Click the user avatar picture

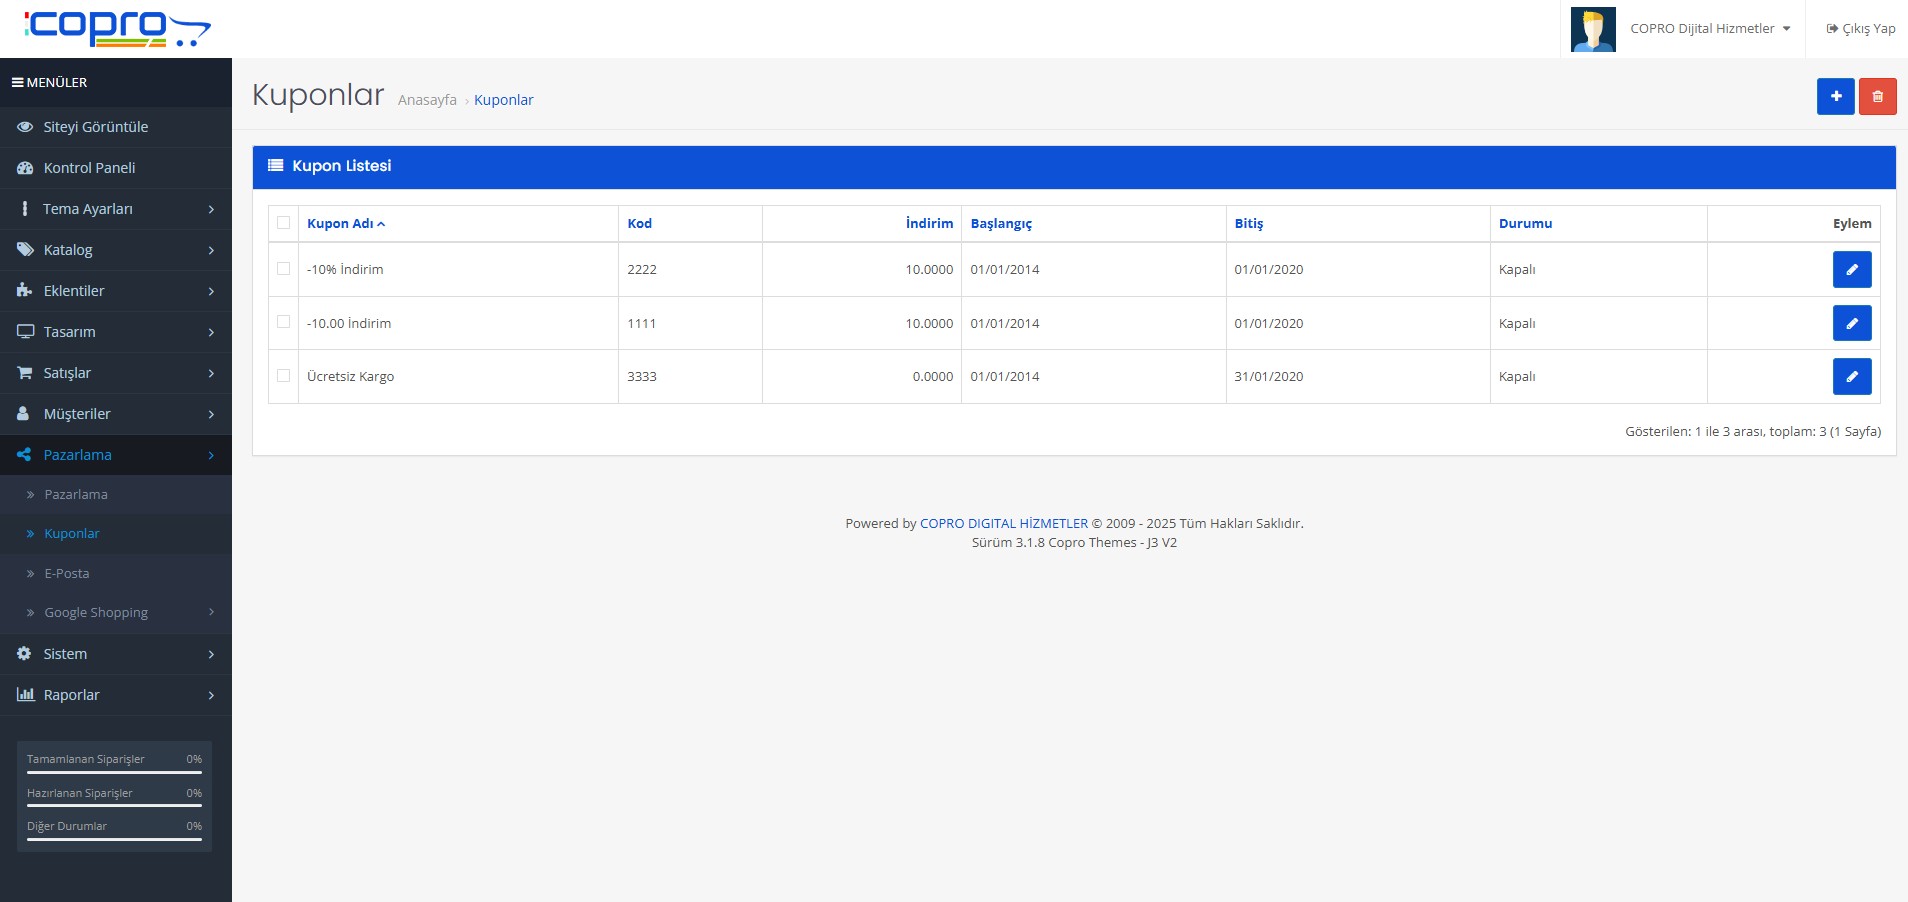[1592, 29]
